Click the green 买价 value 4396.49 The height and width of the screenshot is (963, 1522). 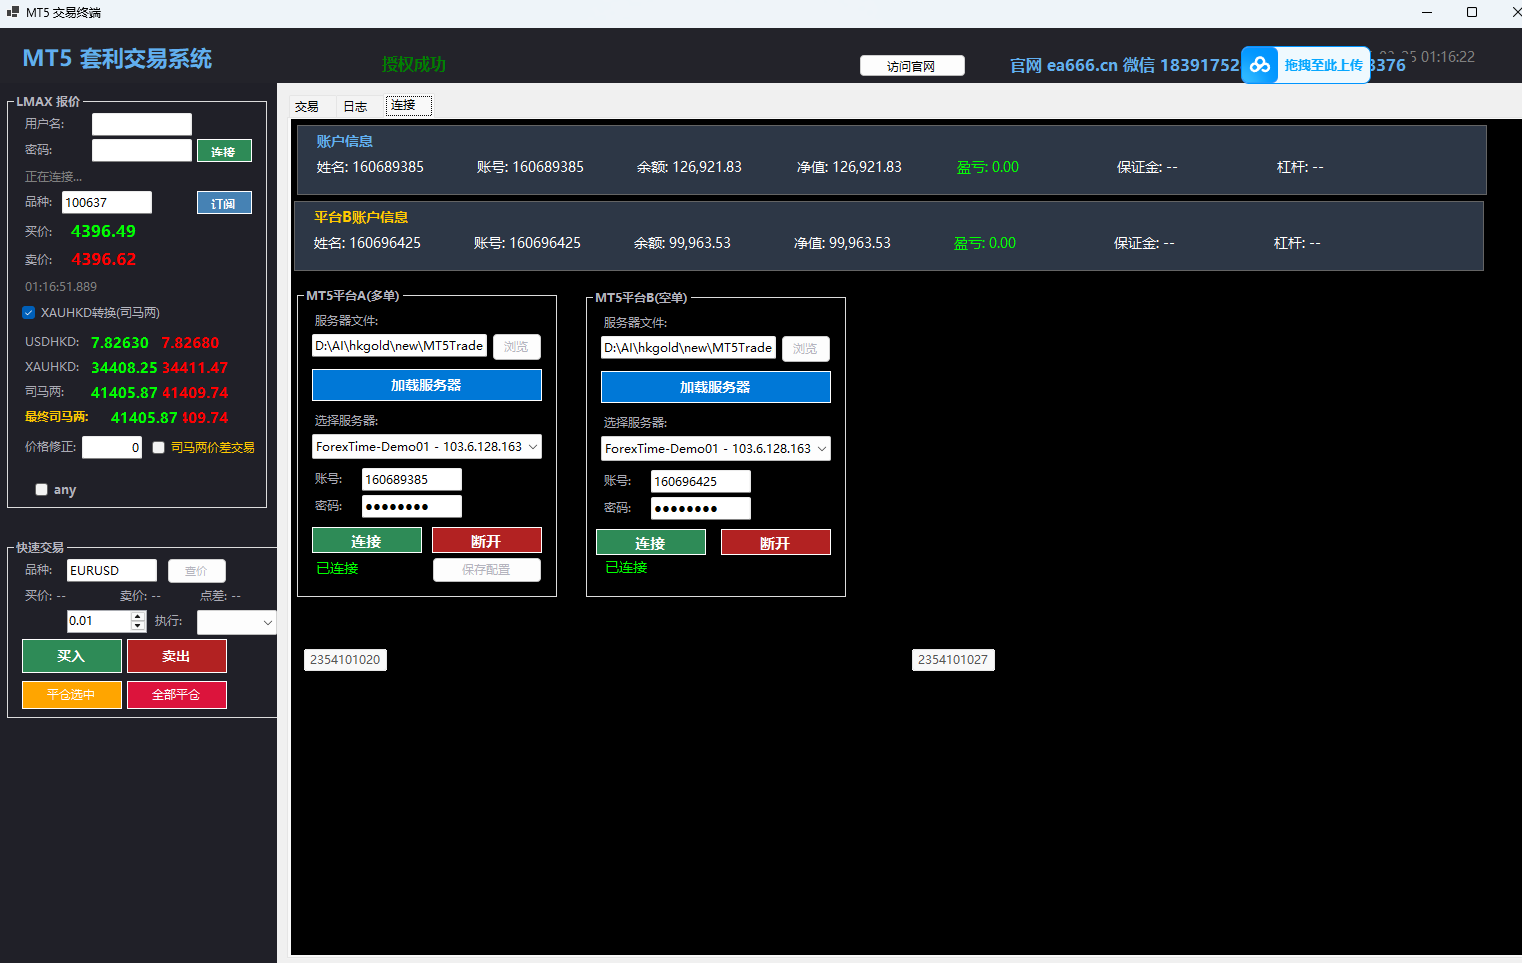point(103,232)
